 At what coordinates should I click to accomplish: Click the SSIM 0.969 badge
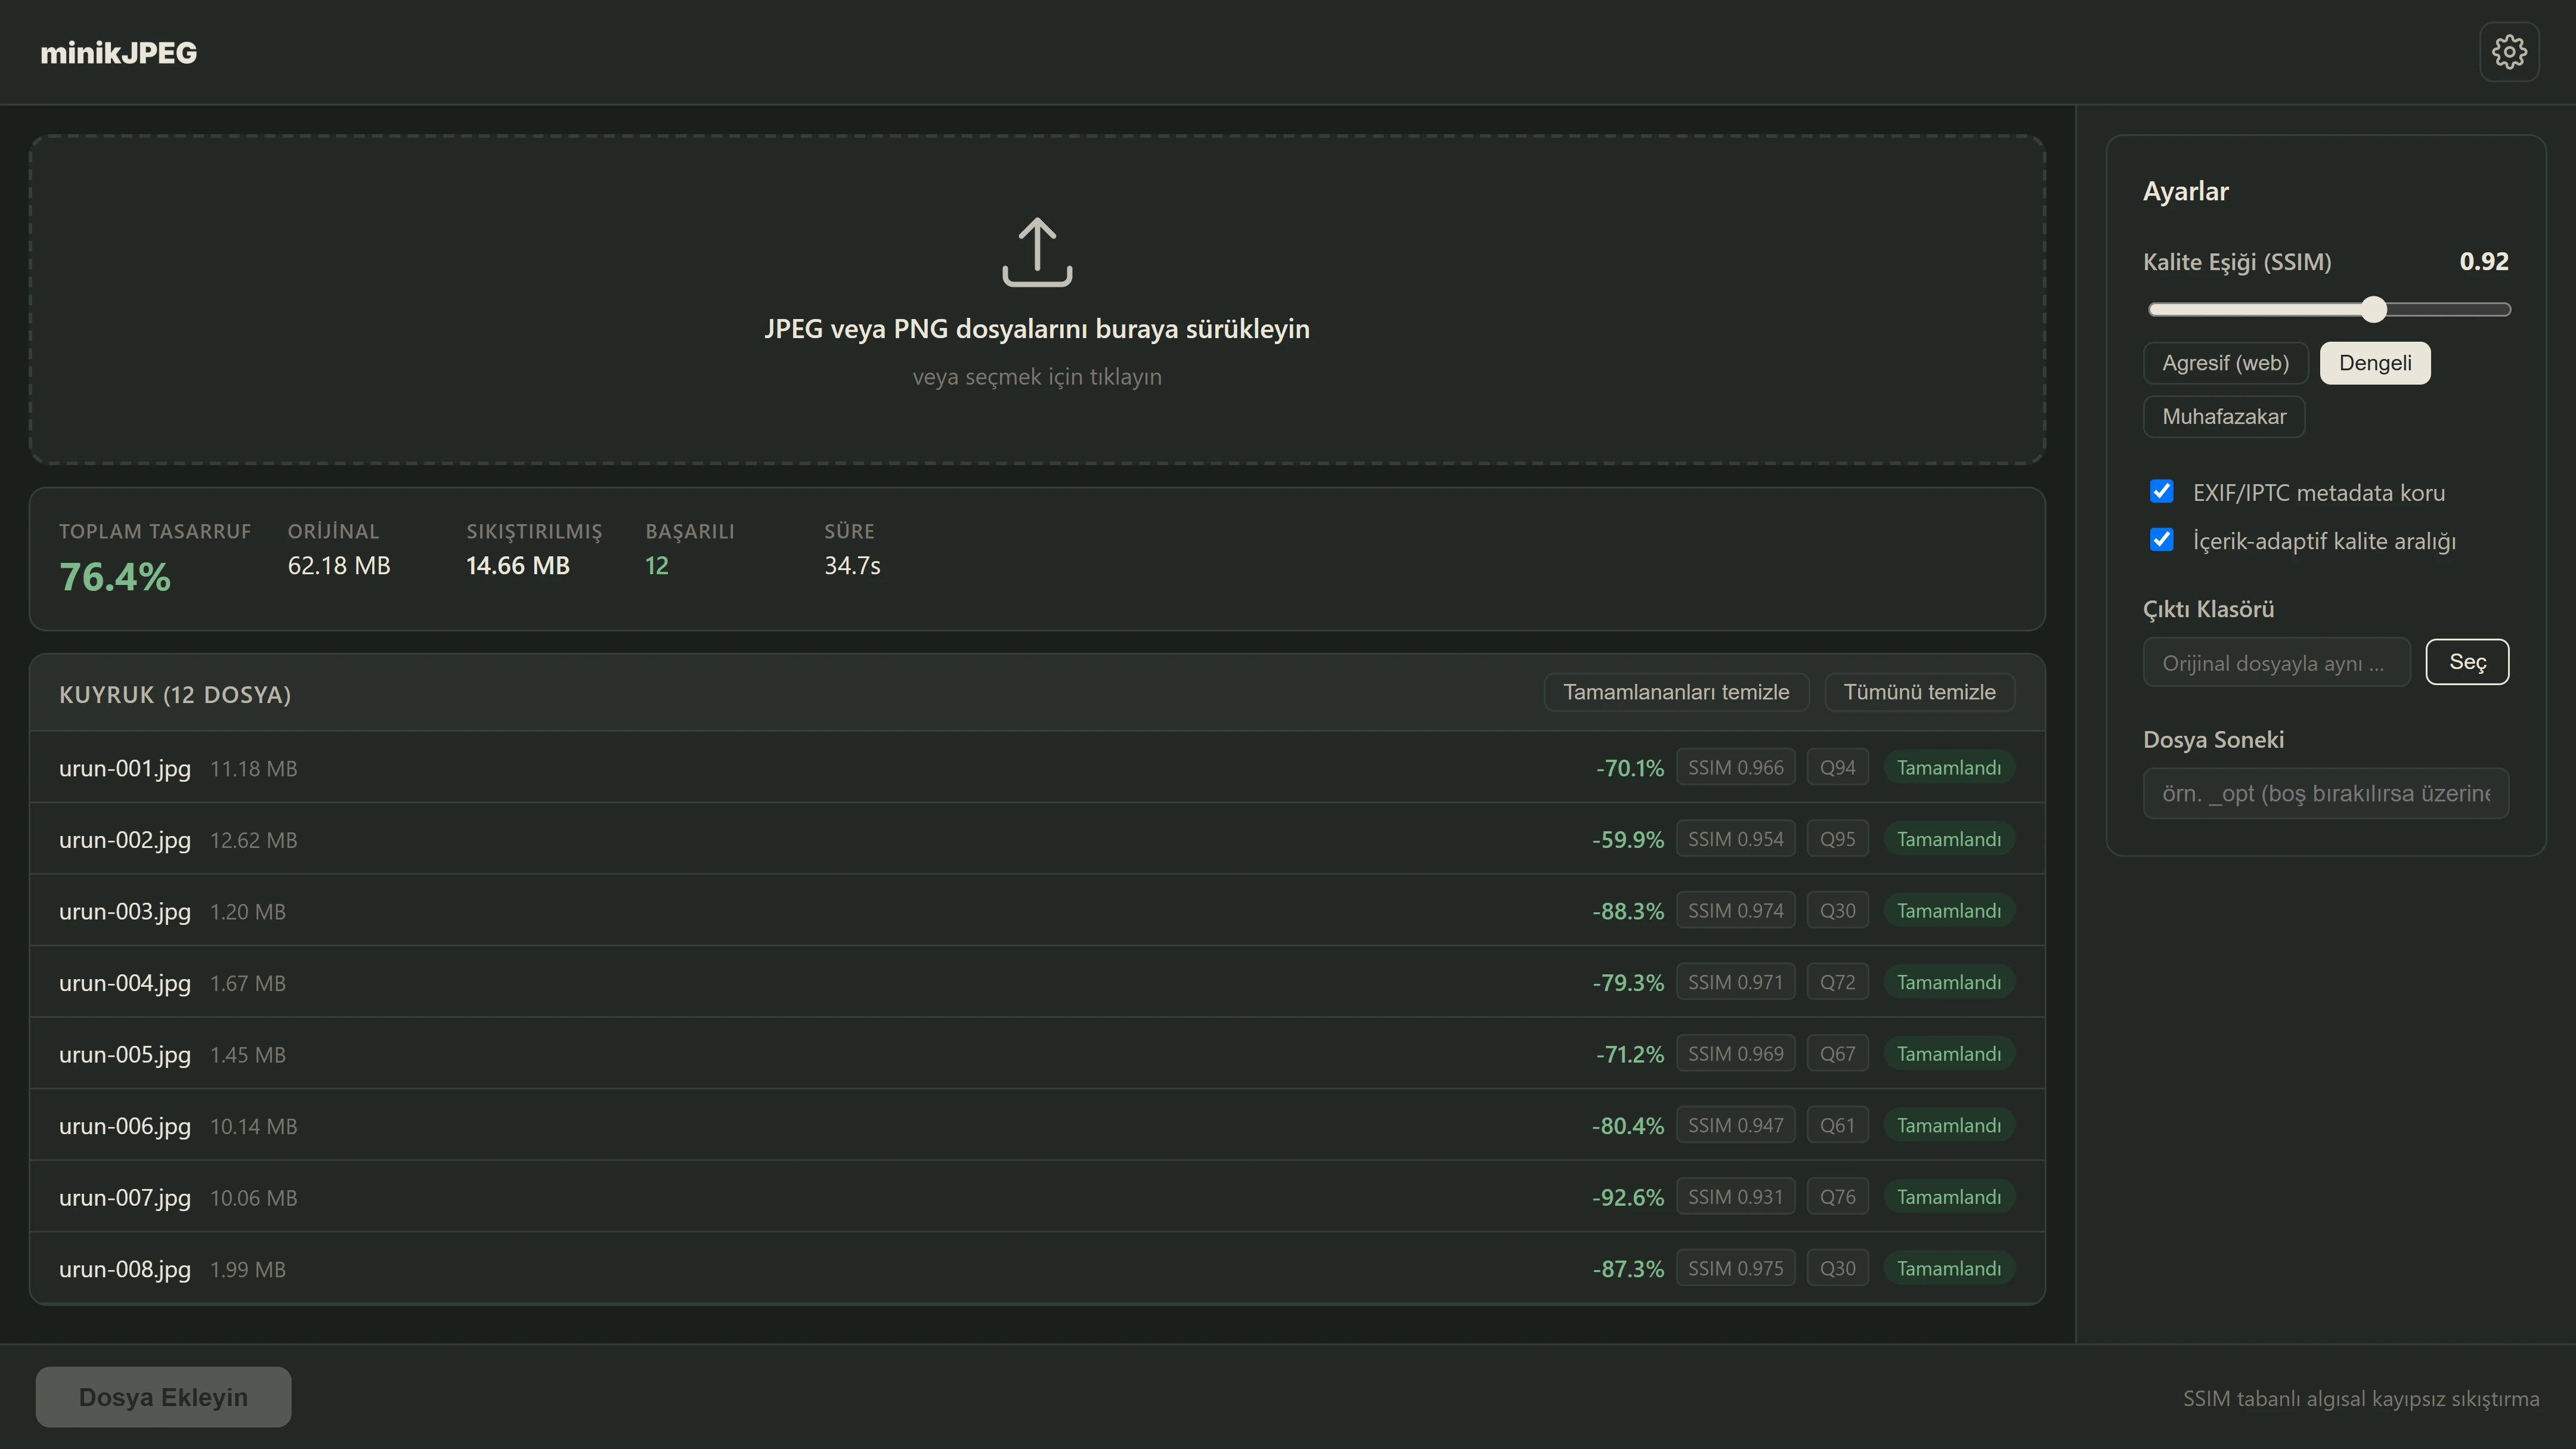(1735, 1053)
